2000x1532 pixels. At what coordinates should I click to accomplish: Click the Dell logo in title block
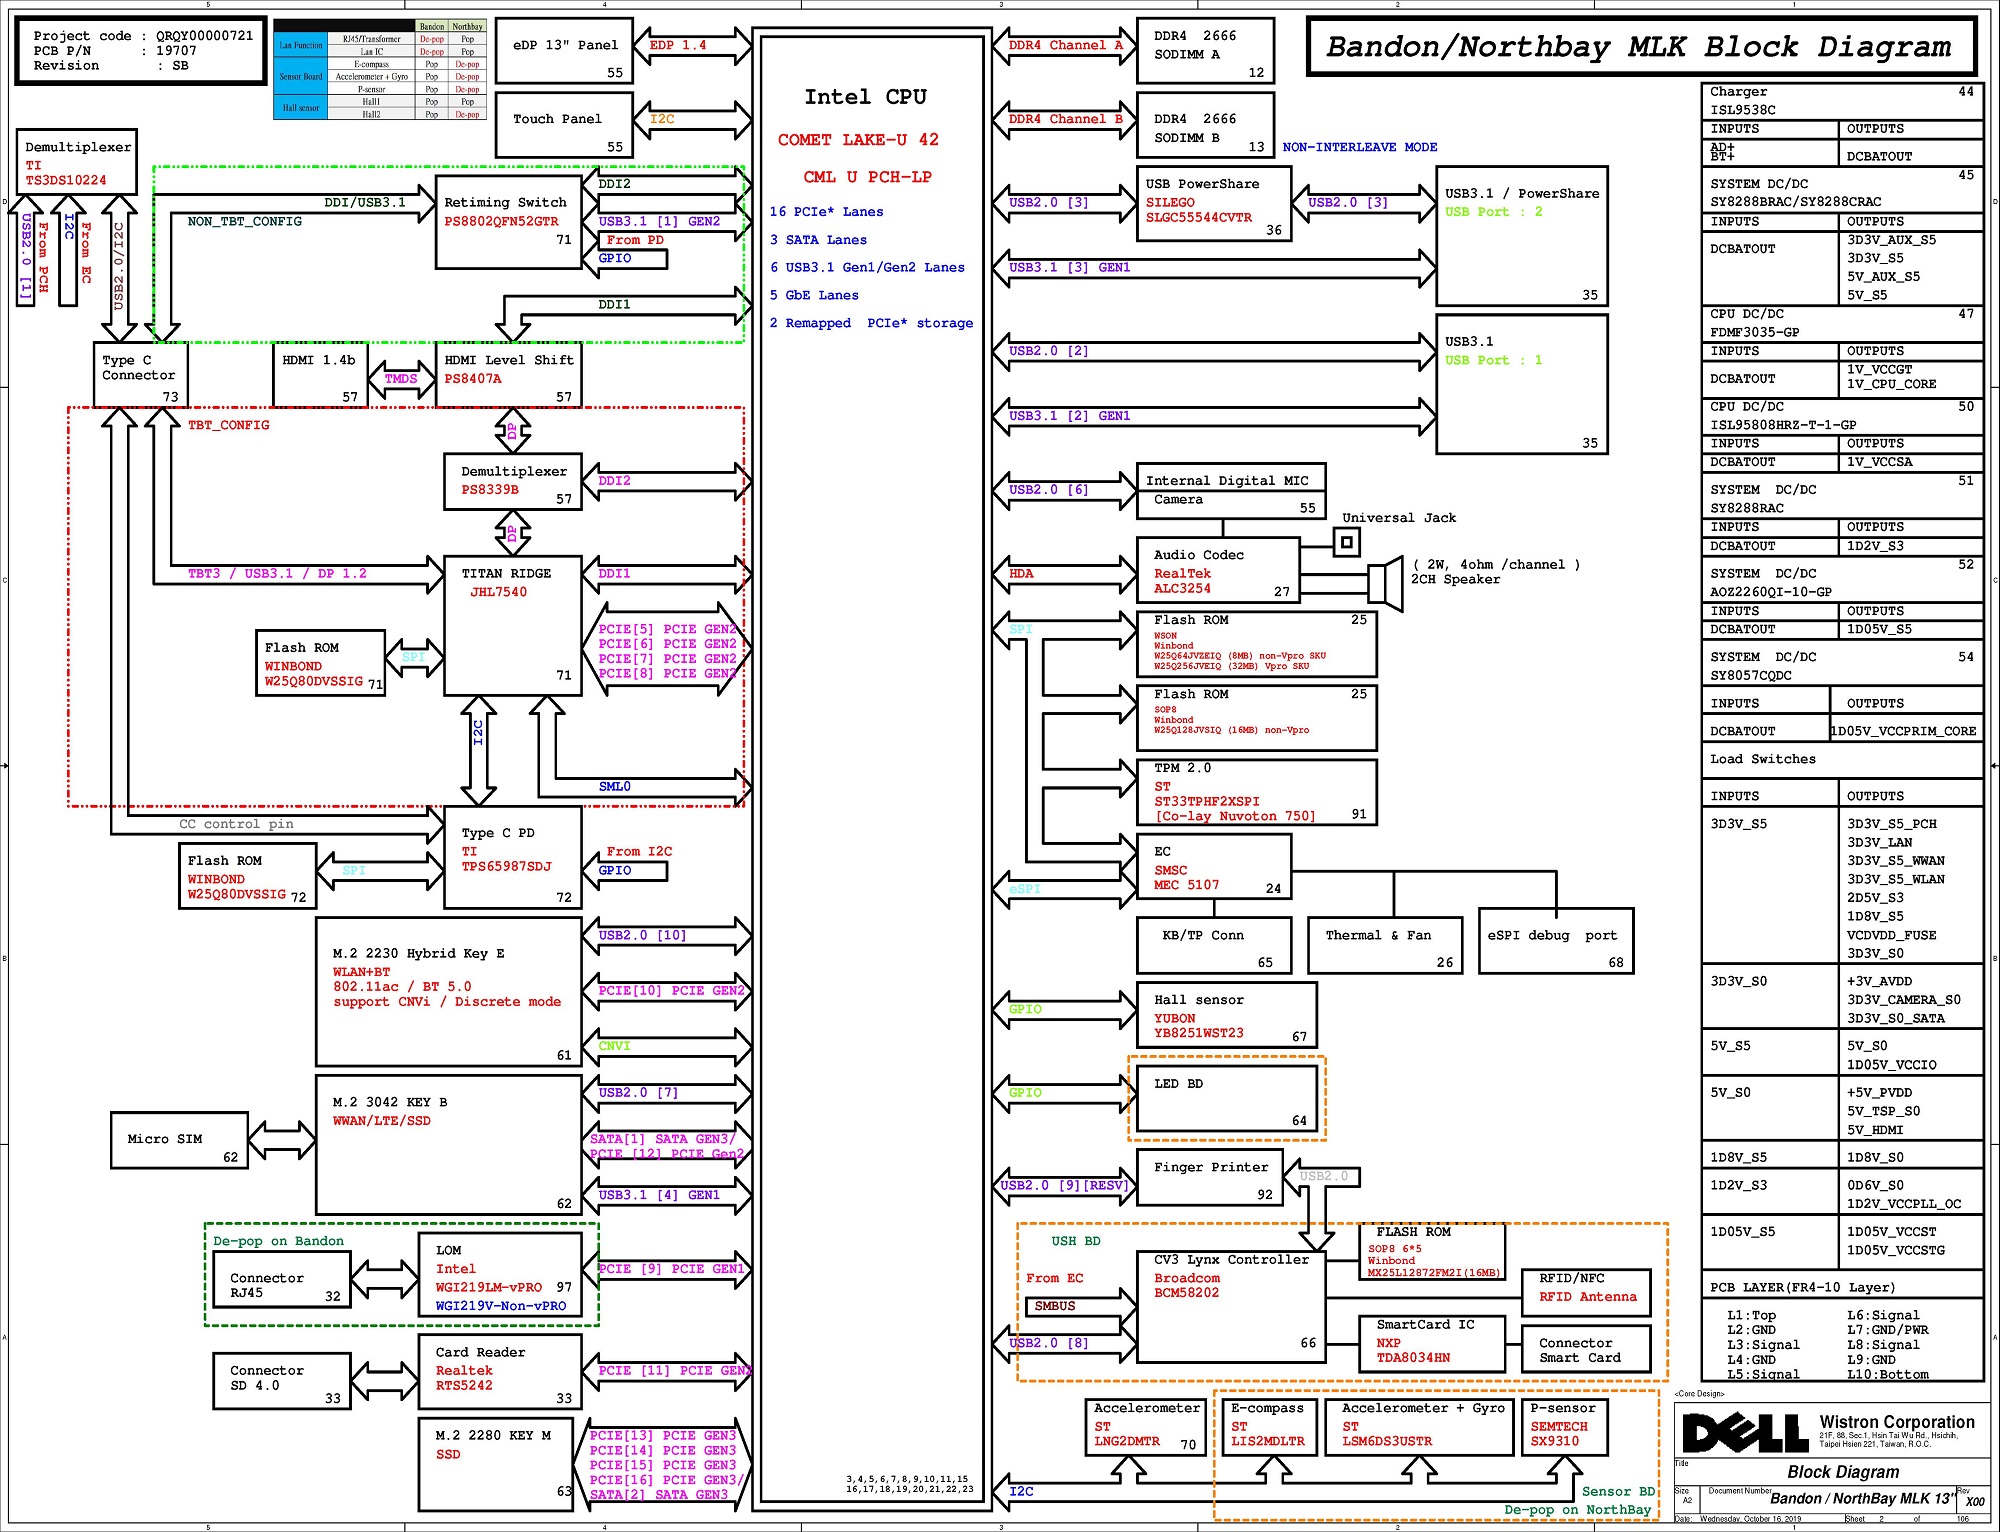[x=1744, y=1433]
